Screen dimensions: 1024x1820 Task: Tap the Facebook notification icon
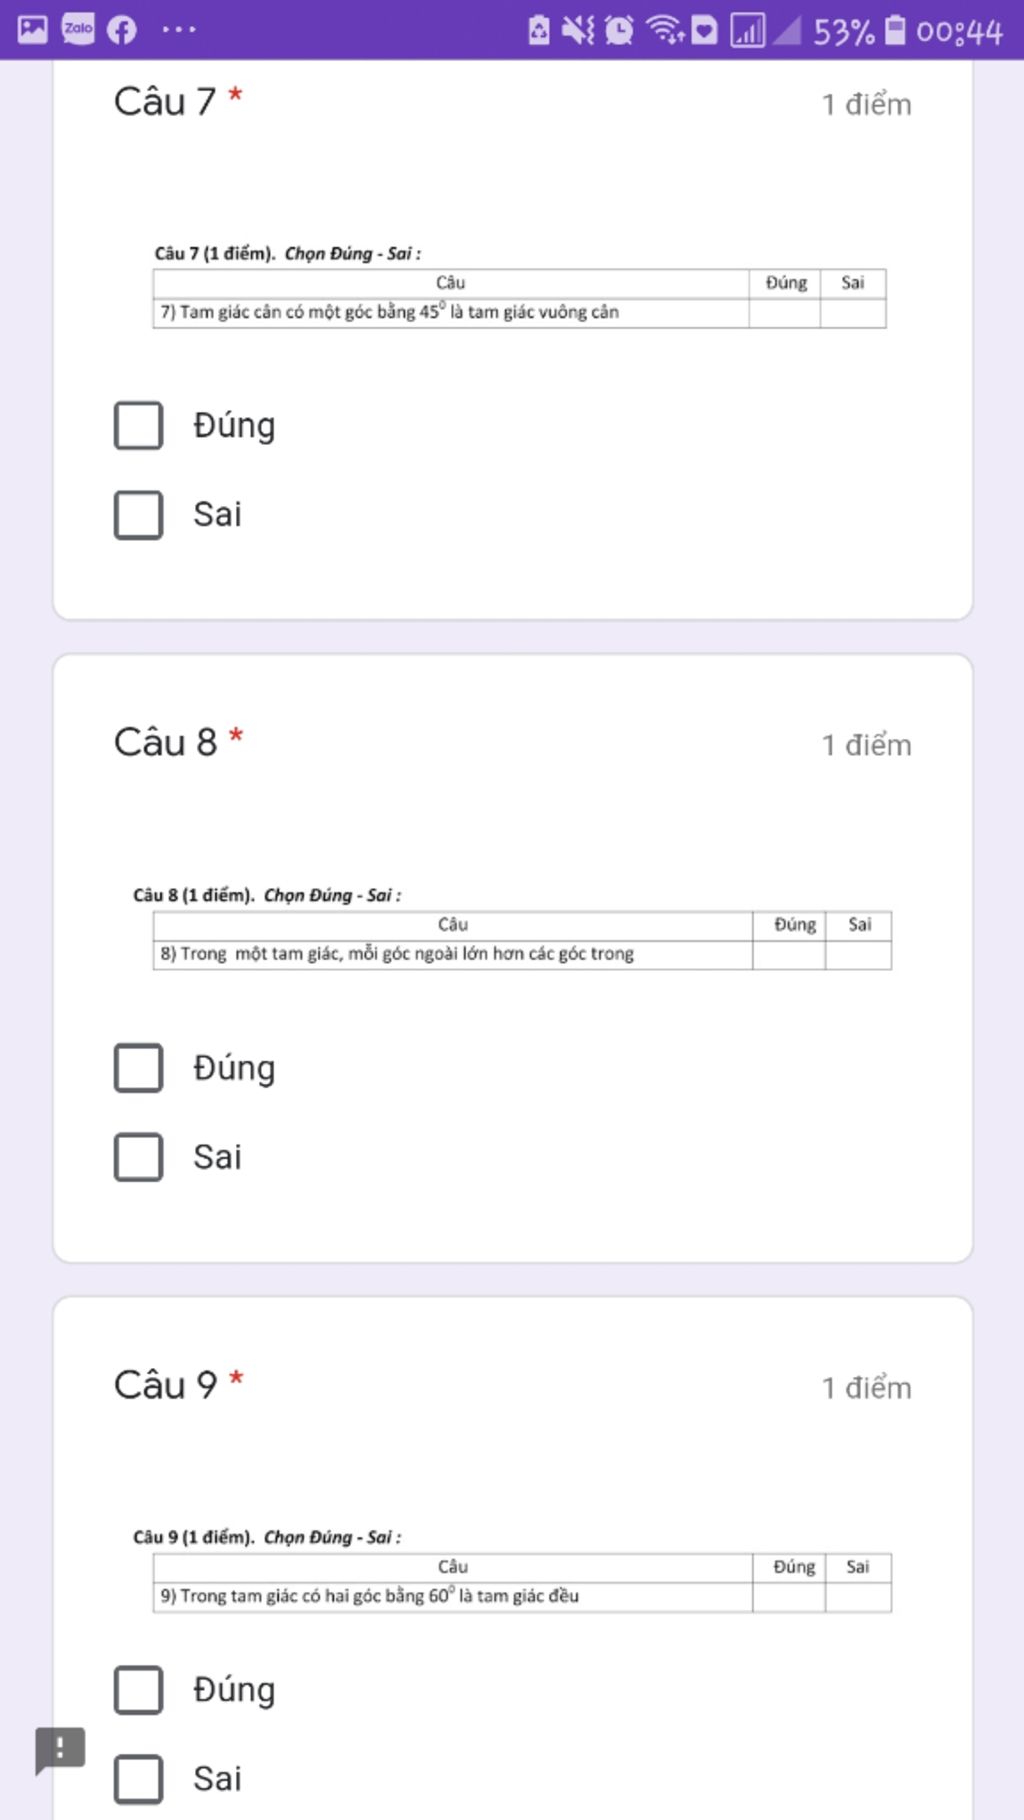pos(122,30)
